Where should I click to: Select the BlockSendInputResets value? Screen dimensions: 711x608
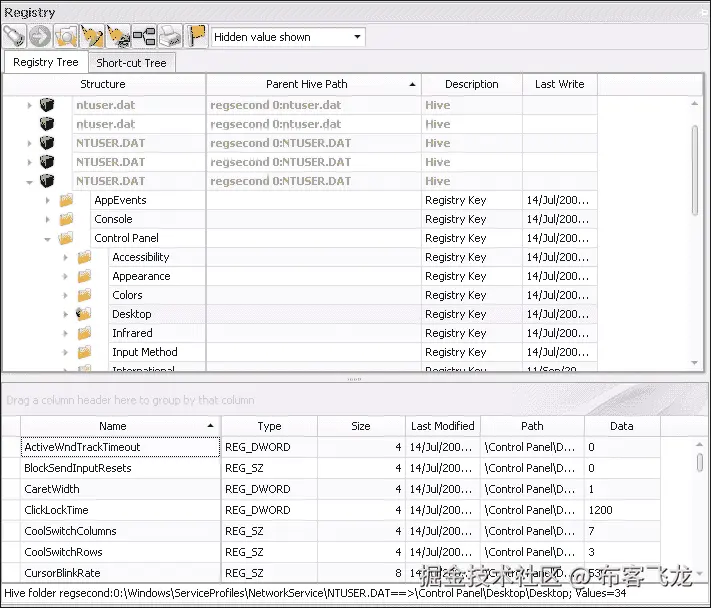pos(78,468)
